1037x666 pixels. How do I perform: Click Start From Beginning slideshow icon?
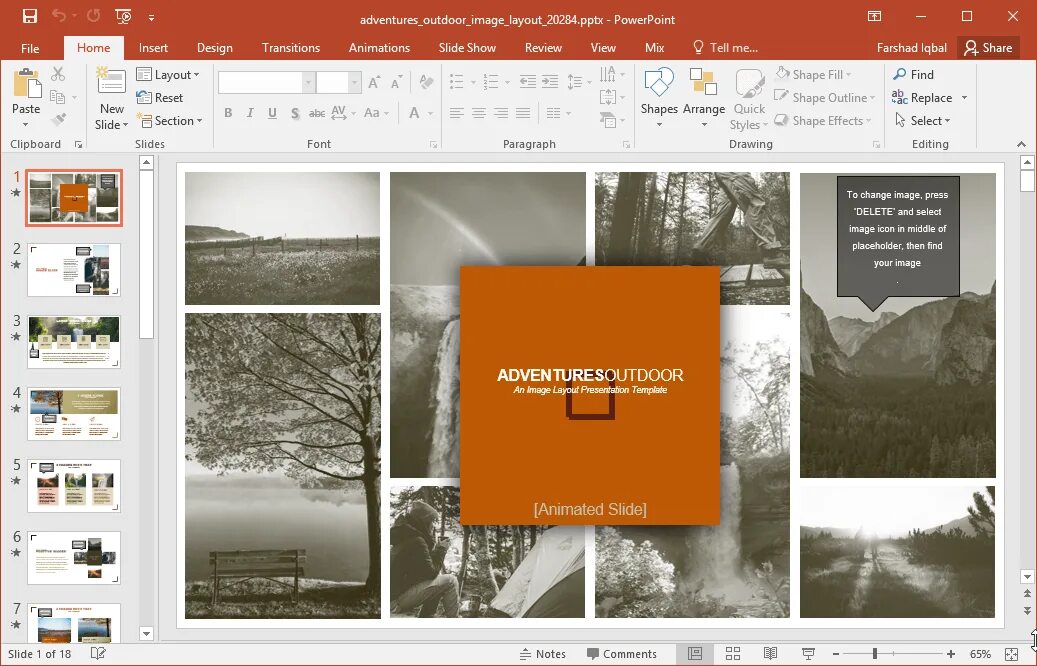coord(123,17)
